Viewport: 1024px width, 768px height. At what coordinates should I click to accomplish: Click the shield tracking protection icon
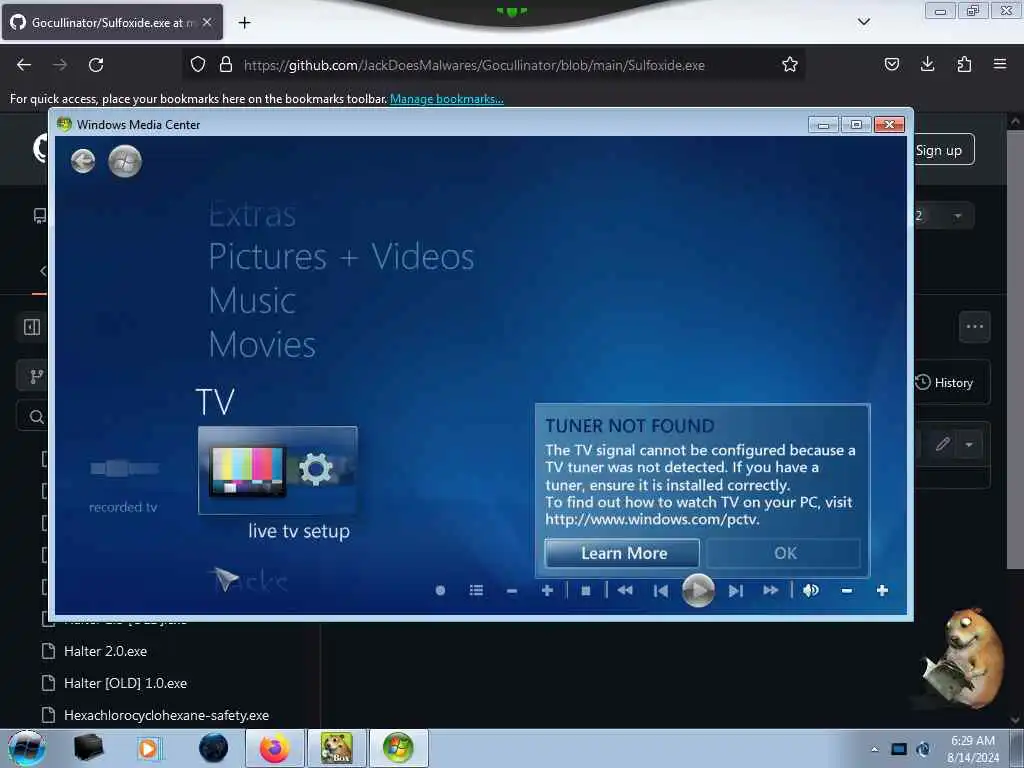coord(198,65)
